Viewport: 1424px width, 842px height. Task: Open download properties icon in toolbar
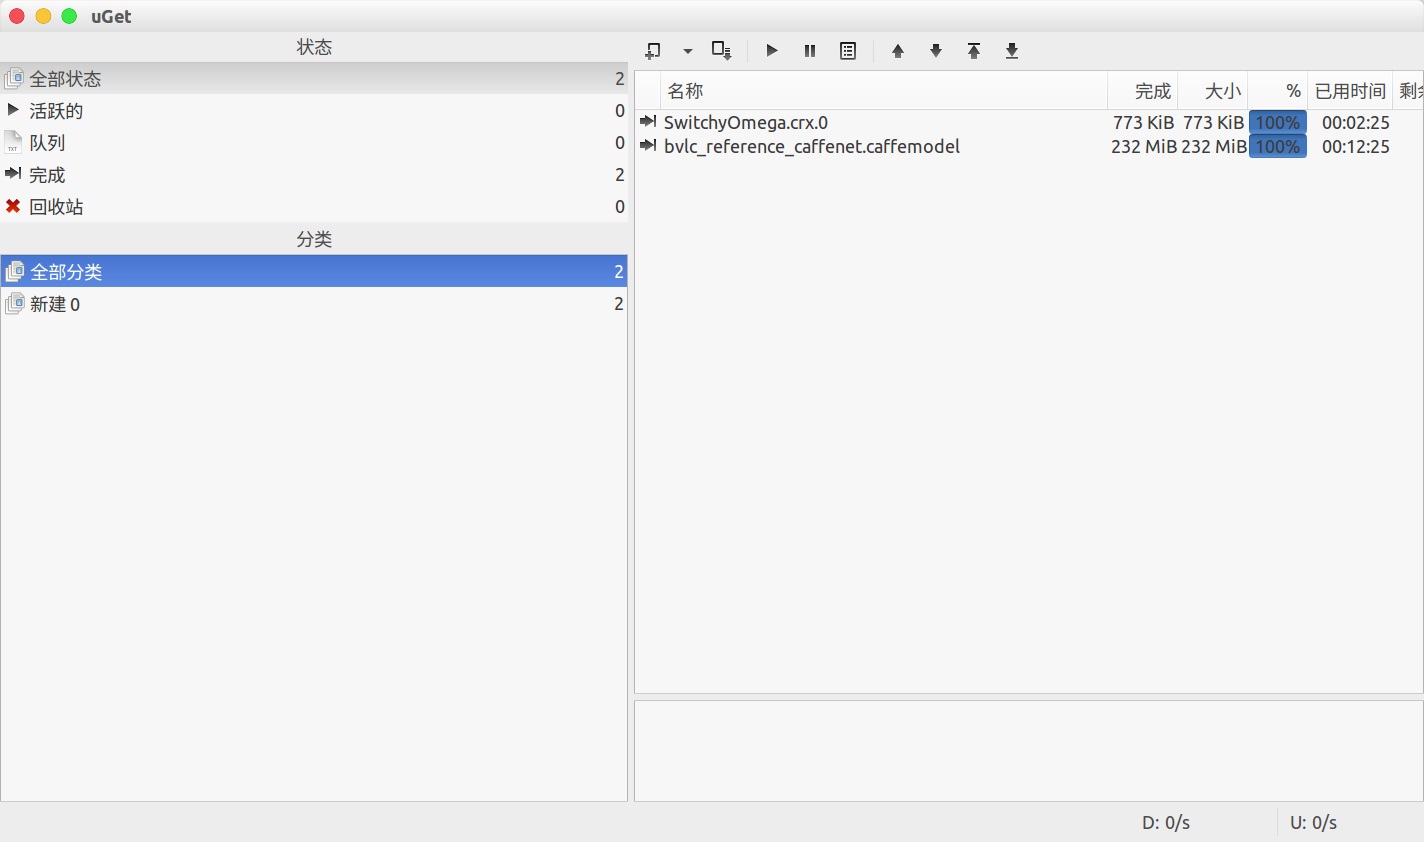pos(848,51)
